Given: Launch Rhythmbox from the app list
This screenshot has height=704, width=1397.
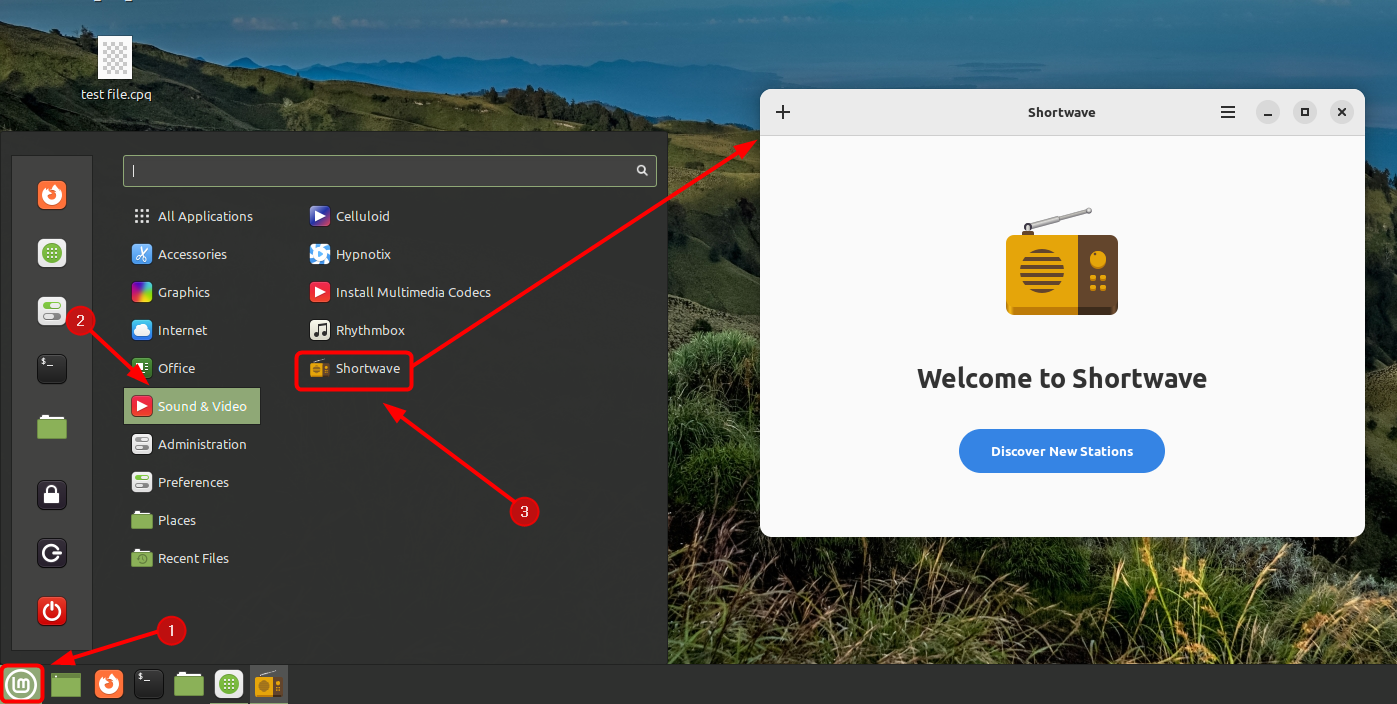Looking at the screenshot, I should coord(358,330).
